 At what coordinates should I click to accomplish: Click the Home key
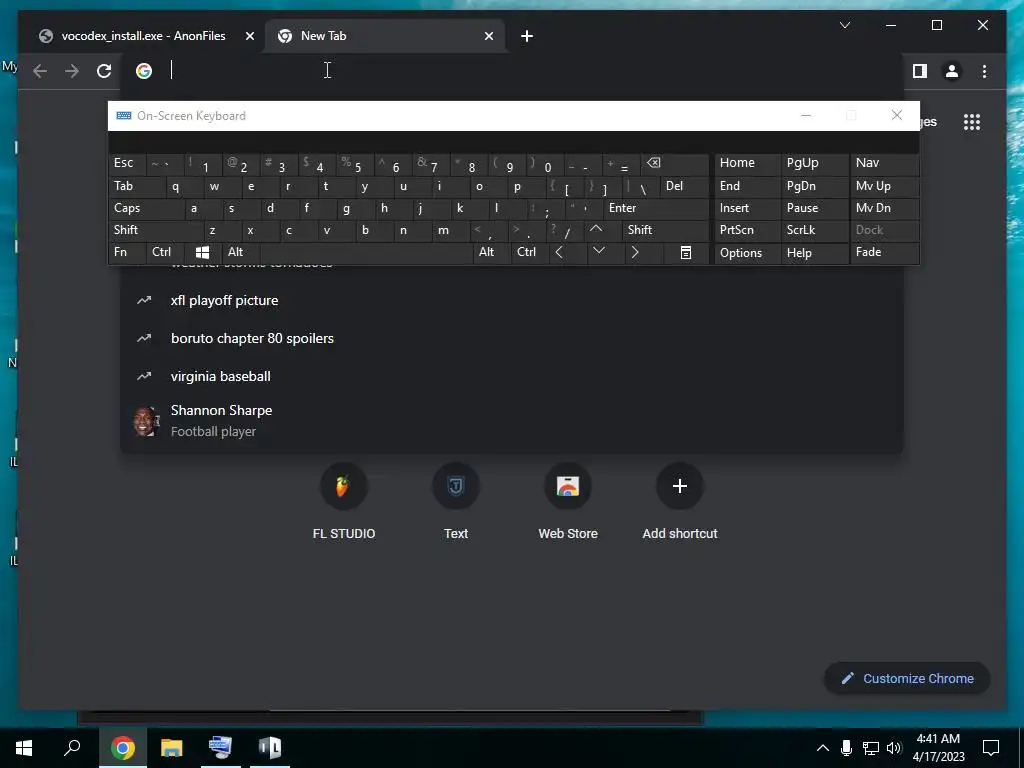[748, 163]
